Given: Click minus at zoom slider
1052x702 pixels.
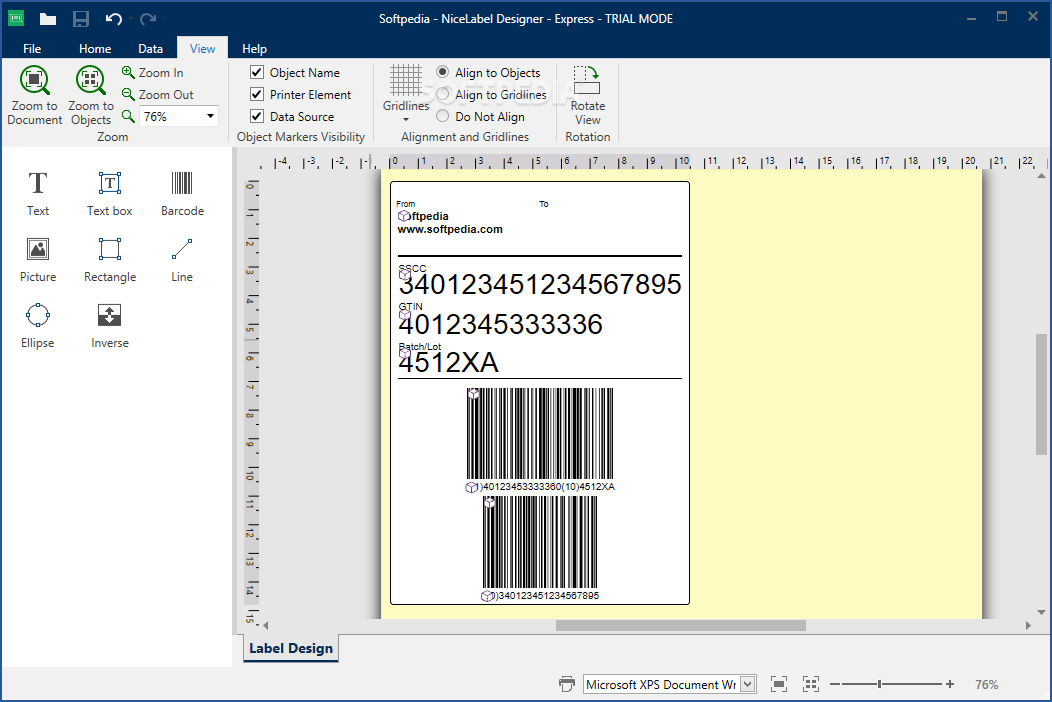Looking at the screenshot, I should [x=835, y=684].
